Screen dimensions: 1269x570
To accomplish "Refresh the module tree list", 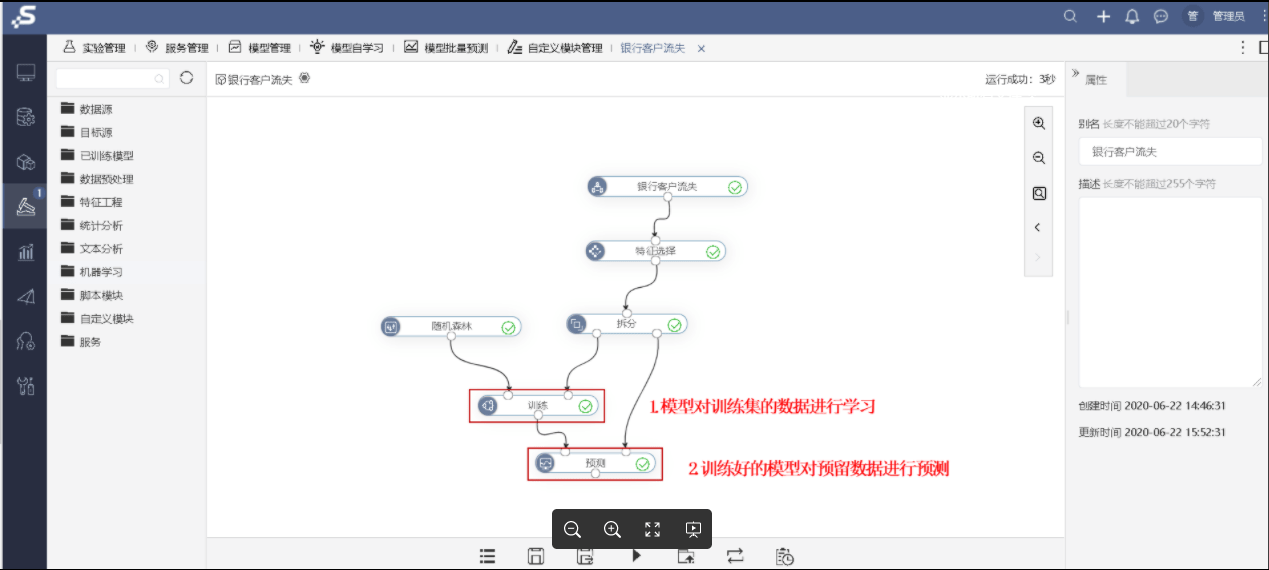I will (186, 78).
